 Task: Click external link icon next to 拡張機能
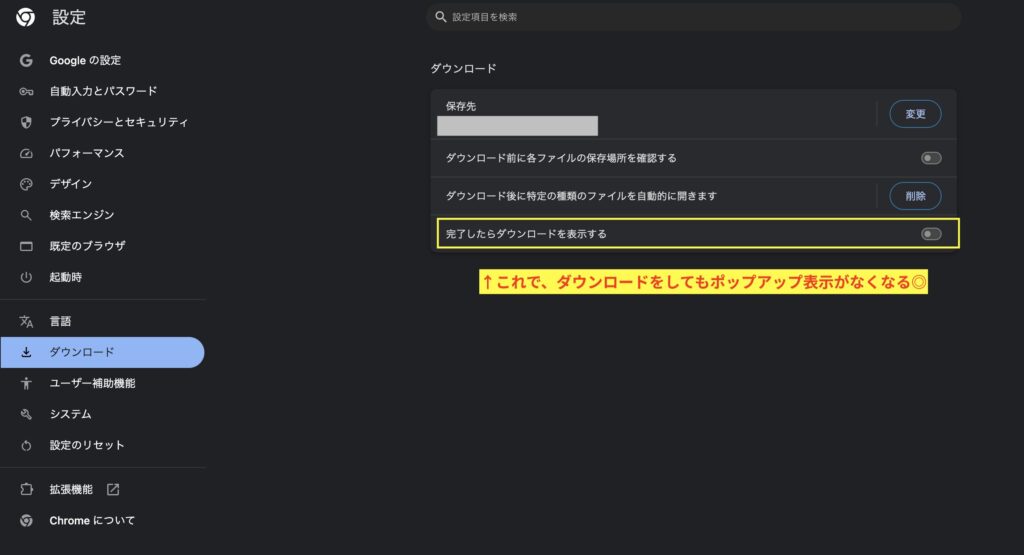pyautogui.click(x=113, y=490)
